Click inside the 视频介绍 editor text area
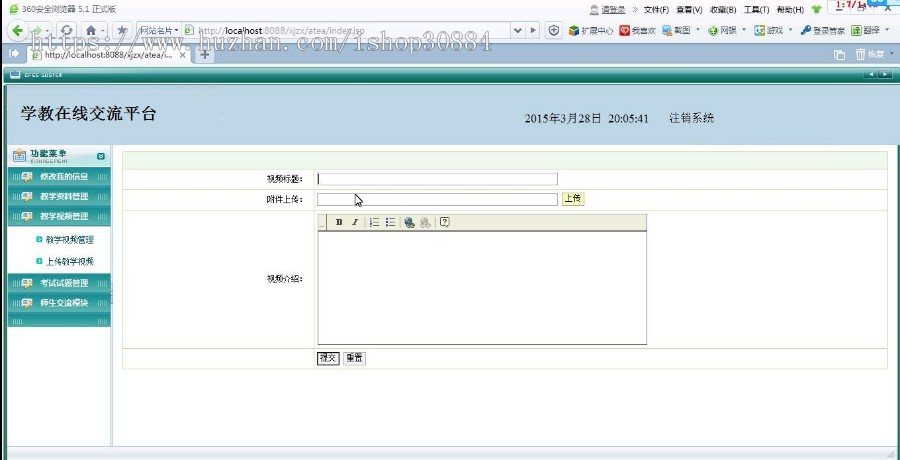The image size is (900, 460). pos(482,288)
